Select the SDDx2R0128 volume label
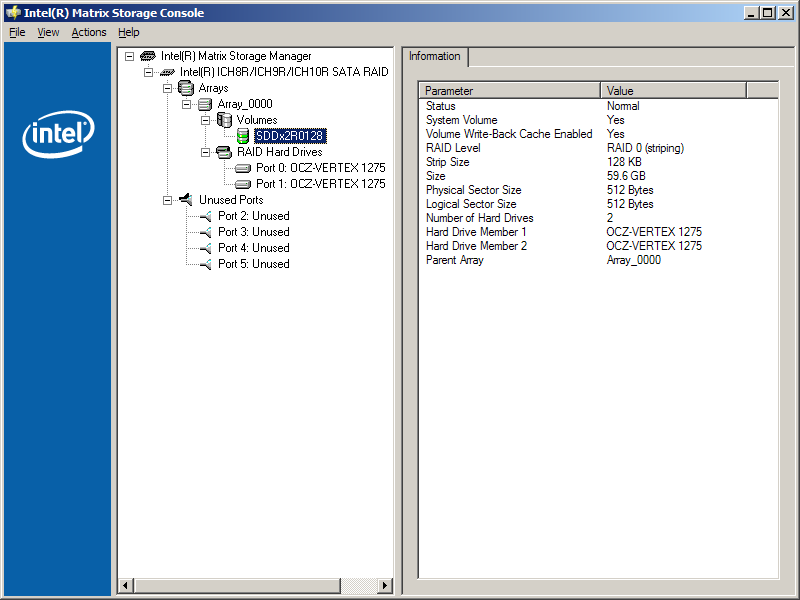This screenshot has height=600, width=800. tap(289, 136)
